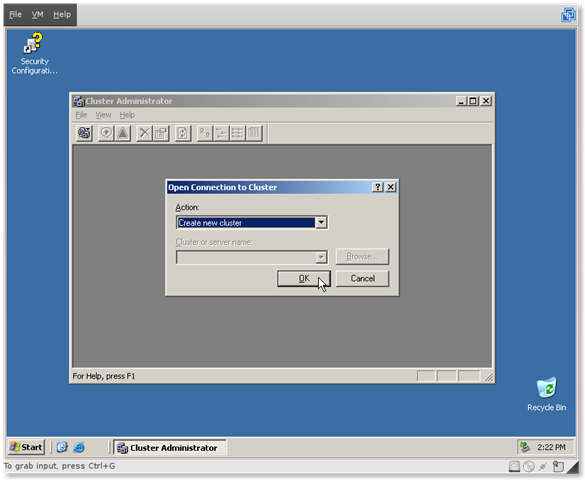
Task: Click the 2:22 PM taskbar clock
Action: tap(551, 447)
